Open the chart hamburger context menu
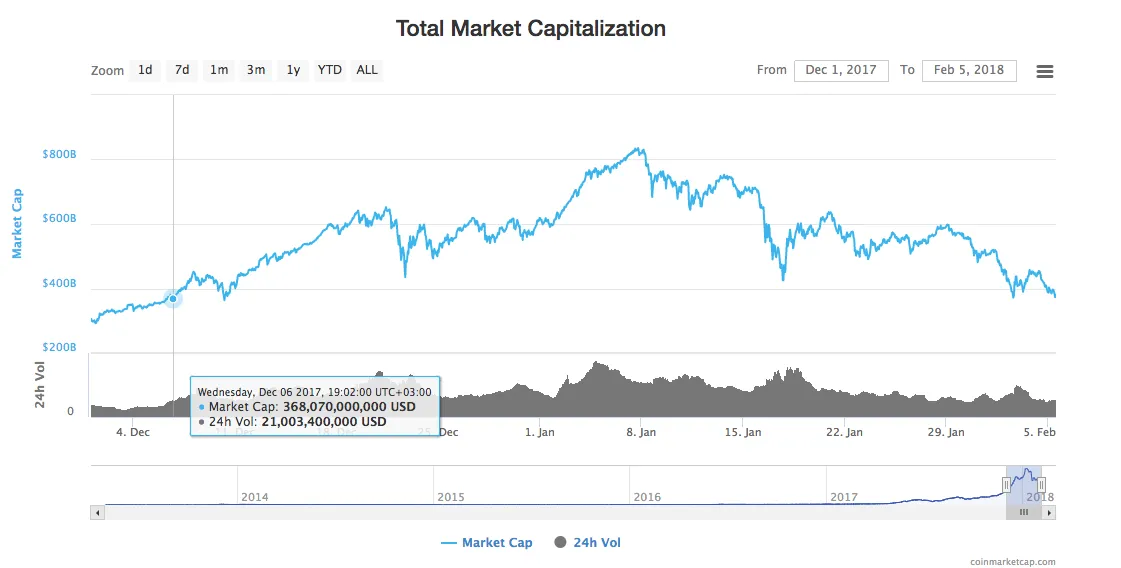 click(1045, 71)
